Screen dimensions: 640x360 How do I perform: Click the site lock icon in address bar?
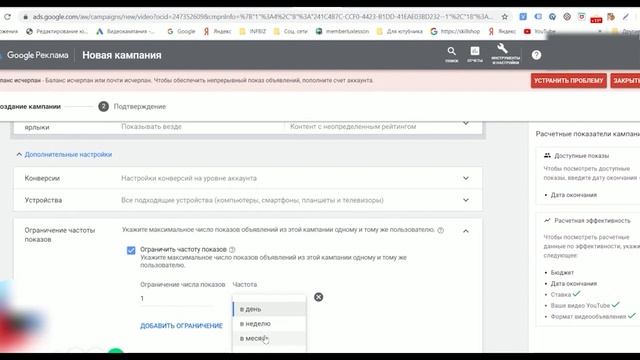[x=25, y=17]
